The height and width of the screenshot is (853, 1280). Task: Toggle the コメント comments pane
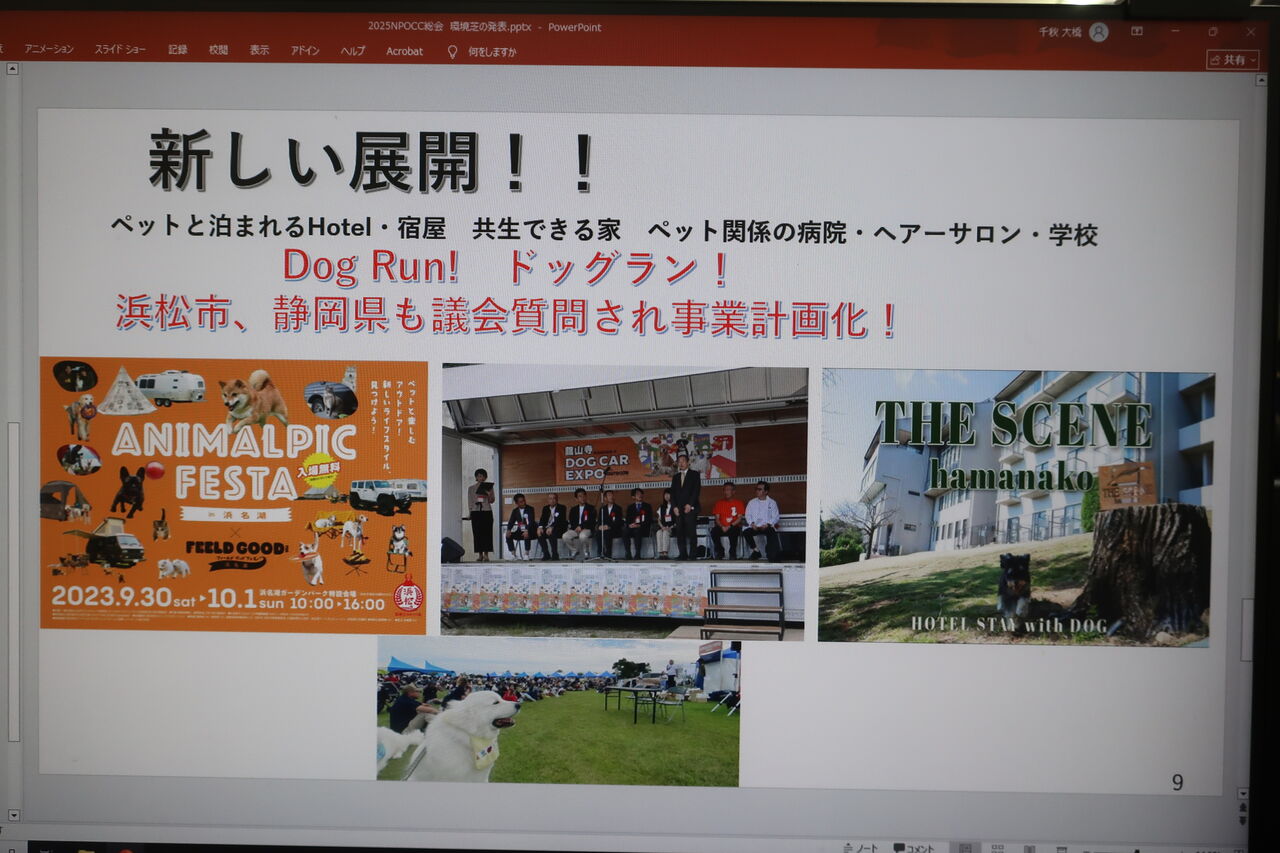[x=915, y=848]
